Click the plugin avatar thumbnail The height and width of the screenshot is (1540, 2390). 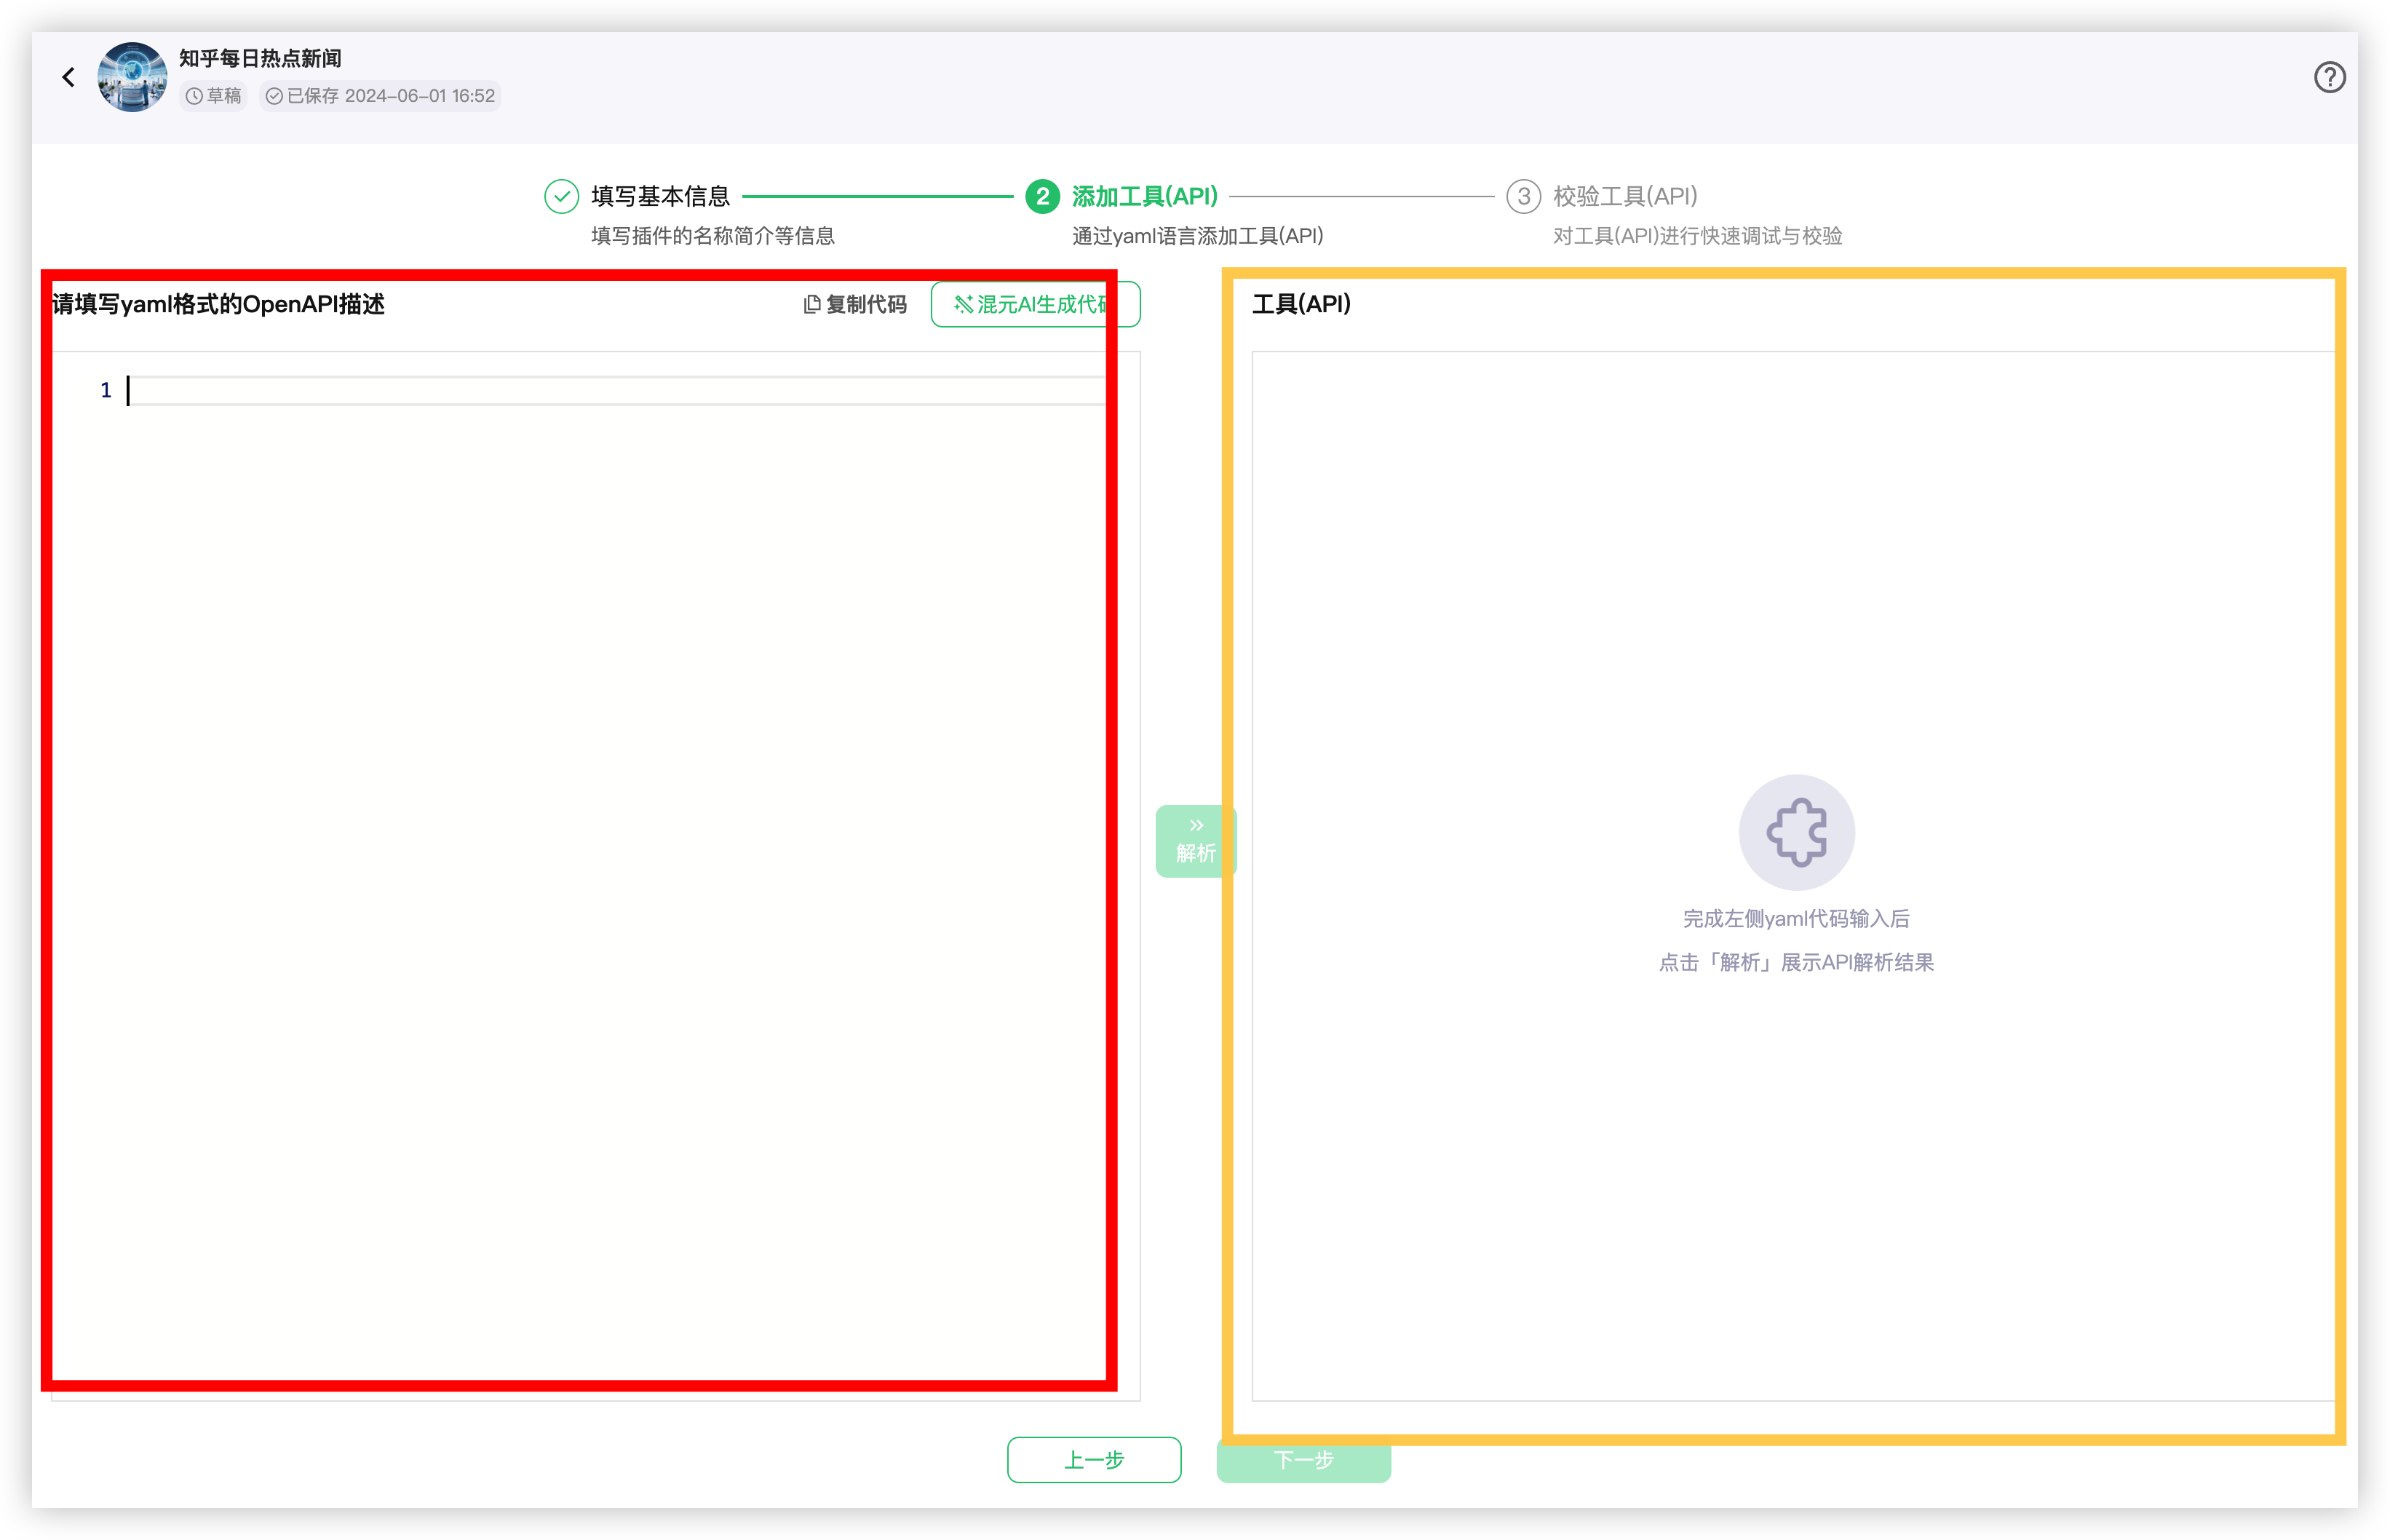[x=132, y=77]
